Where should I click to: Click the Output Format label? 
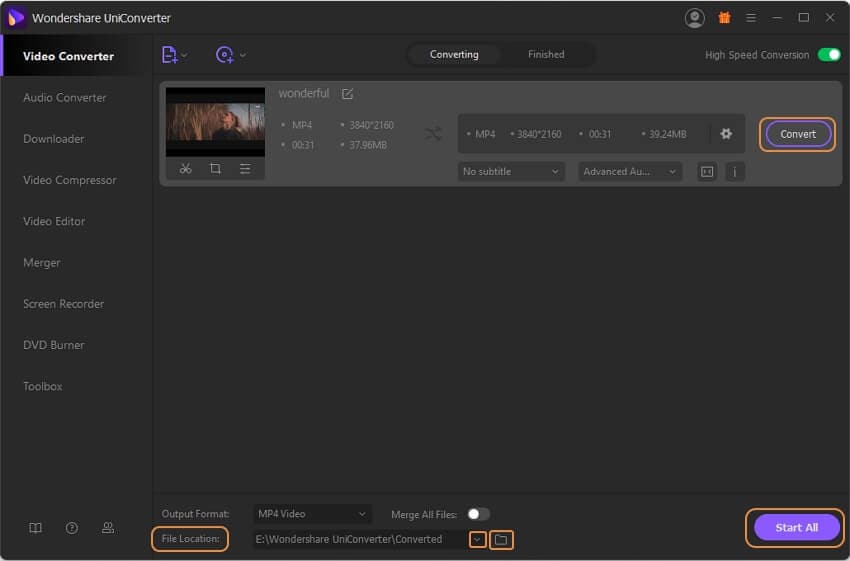[x=195, y=514]
